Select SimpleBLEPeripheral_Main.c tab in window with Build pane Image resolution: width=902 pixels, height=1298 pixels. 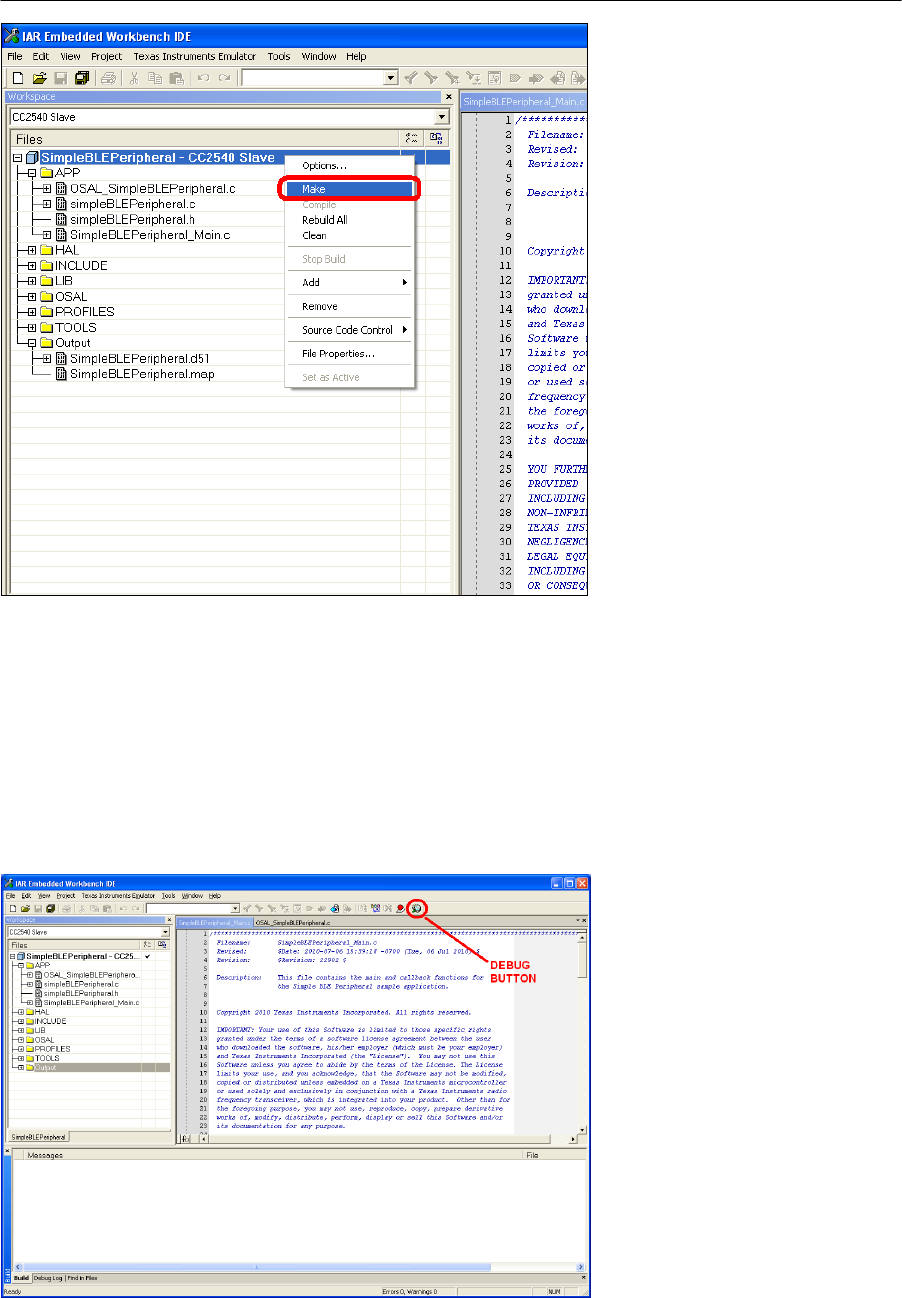point(214,921)
